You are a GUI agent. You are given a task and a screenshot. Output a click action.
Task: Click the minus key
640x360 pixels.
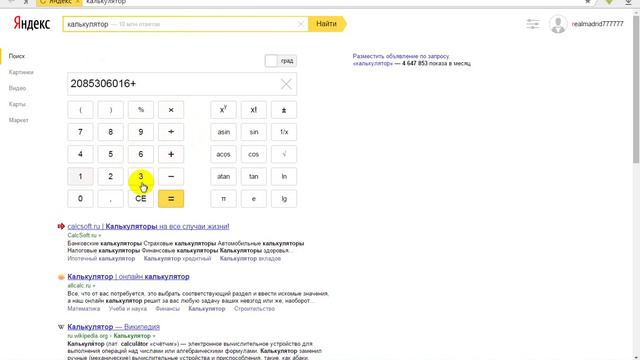(171, 176)
